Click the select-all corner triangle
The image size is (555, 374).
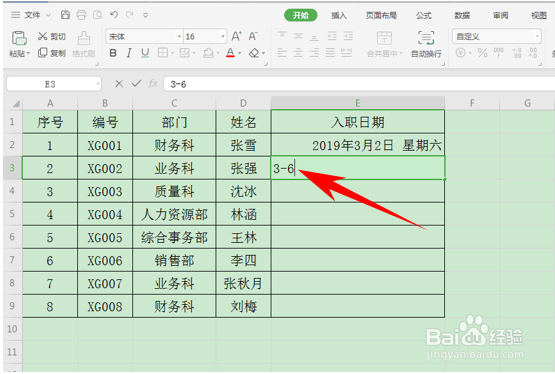point(16,103)
